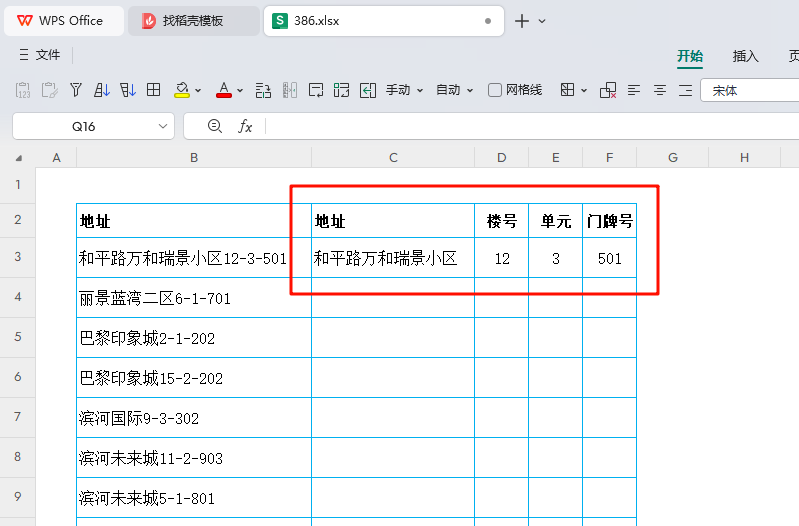This screenshot has width=799, height=526.
Task: Open the 文件 menu
Action: pyautogui.click(x=40, y=55)
